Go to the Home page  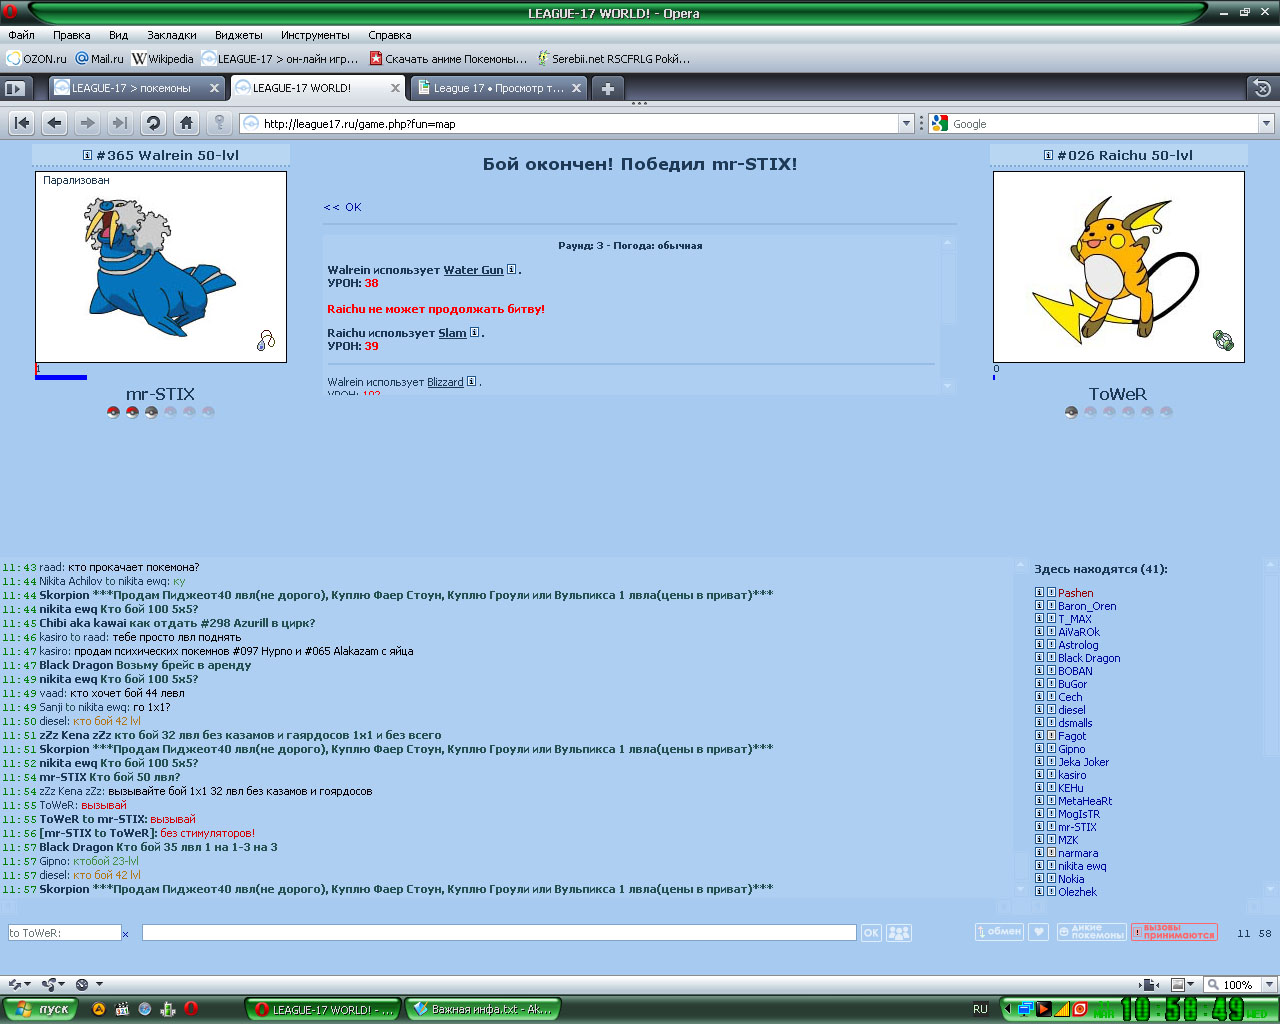point(186,123)
